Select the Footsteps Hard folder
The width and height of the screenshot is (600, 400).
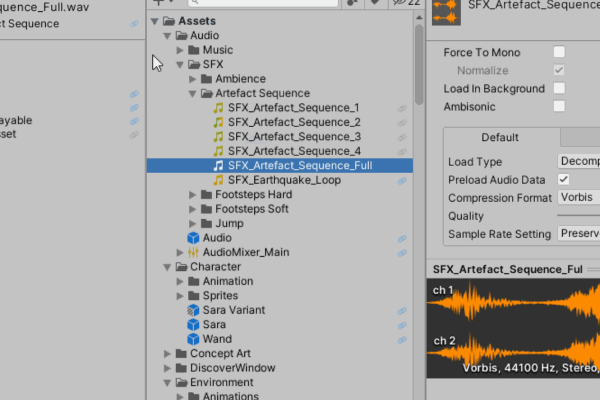(253, 195)
